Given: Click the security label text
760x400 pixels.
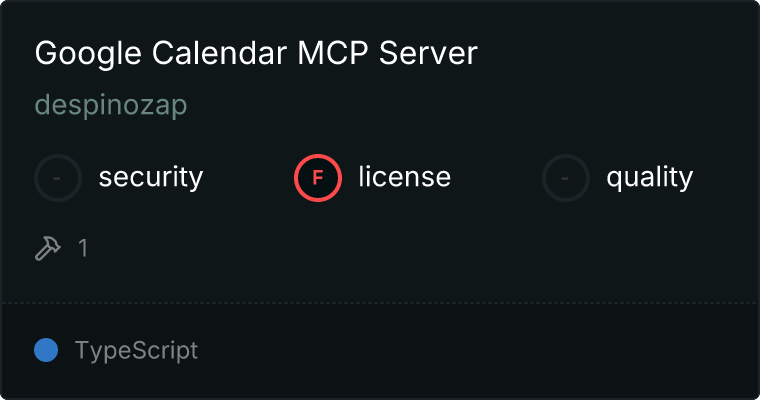Looking at the screenshot, I should pos(151,177).
